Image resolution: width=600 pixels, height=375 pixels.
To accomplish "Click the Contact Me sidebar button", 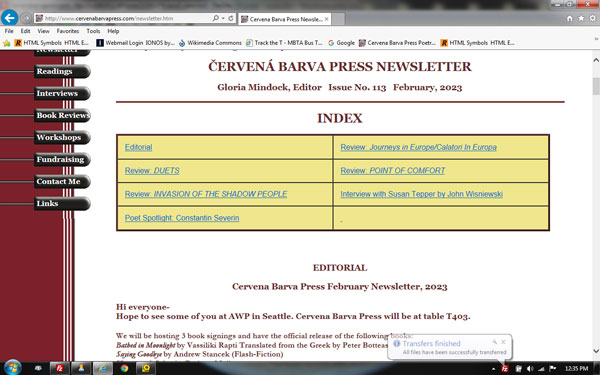I will [x=62, y=181].
